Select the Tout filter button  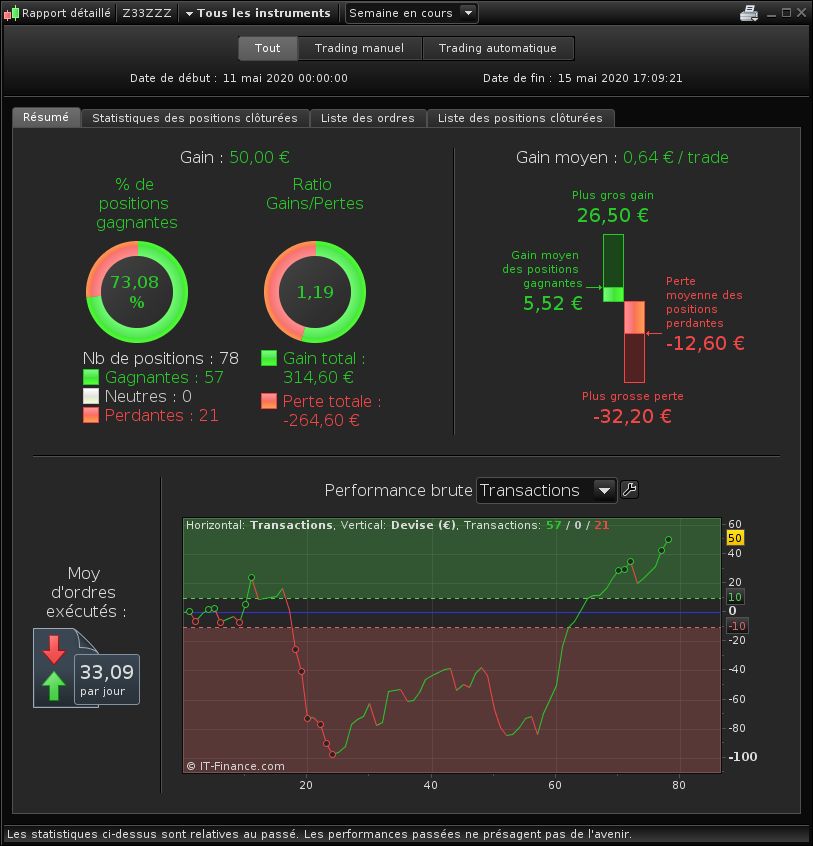268,48
